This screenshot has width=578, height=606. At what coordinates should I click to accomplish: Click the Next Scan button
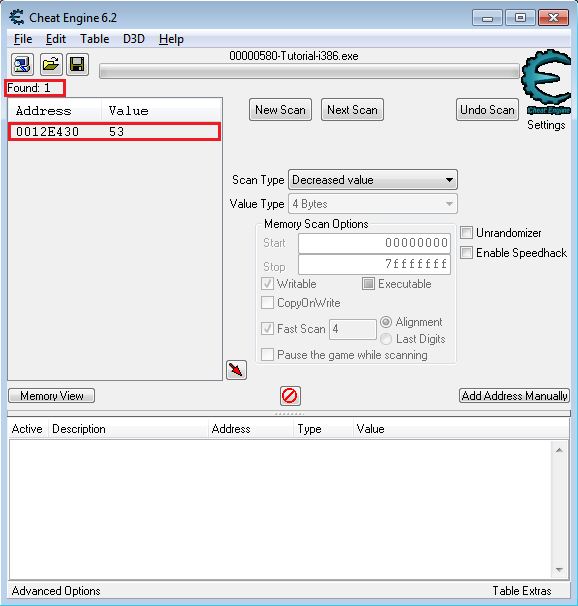[352, 110]
